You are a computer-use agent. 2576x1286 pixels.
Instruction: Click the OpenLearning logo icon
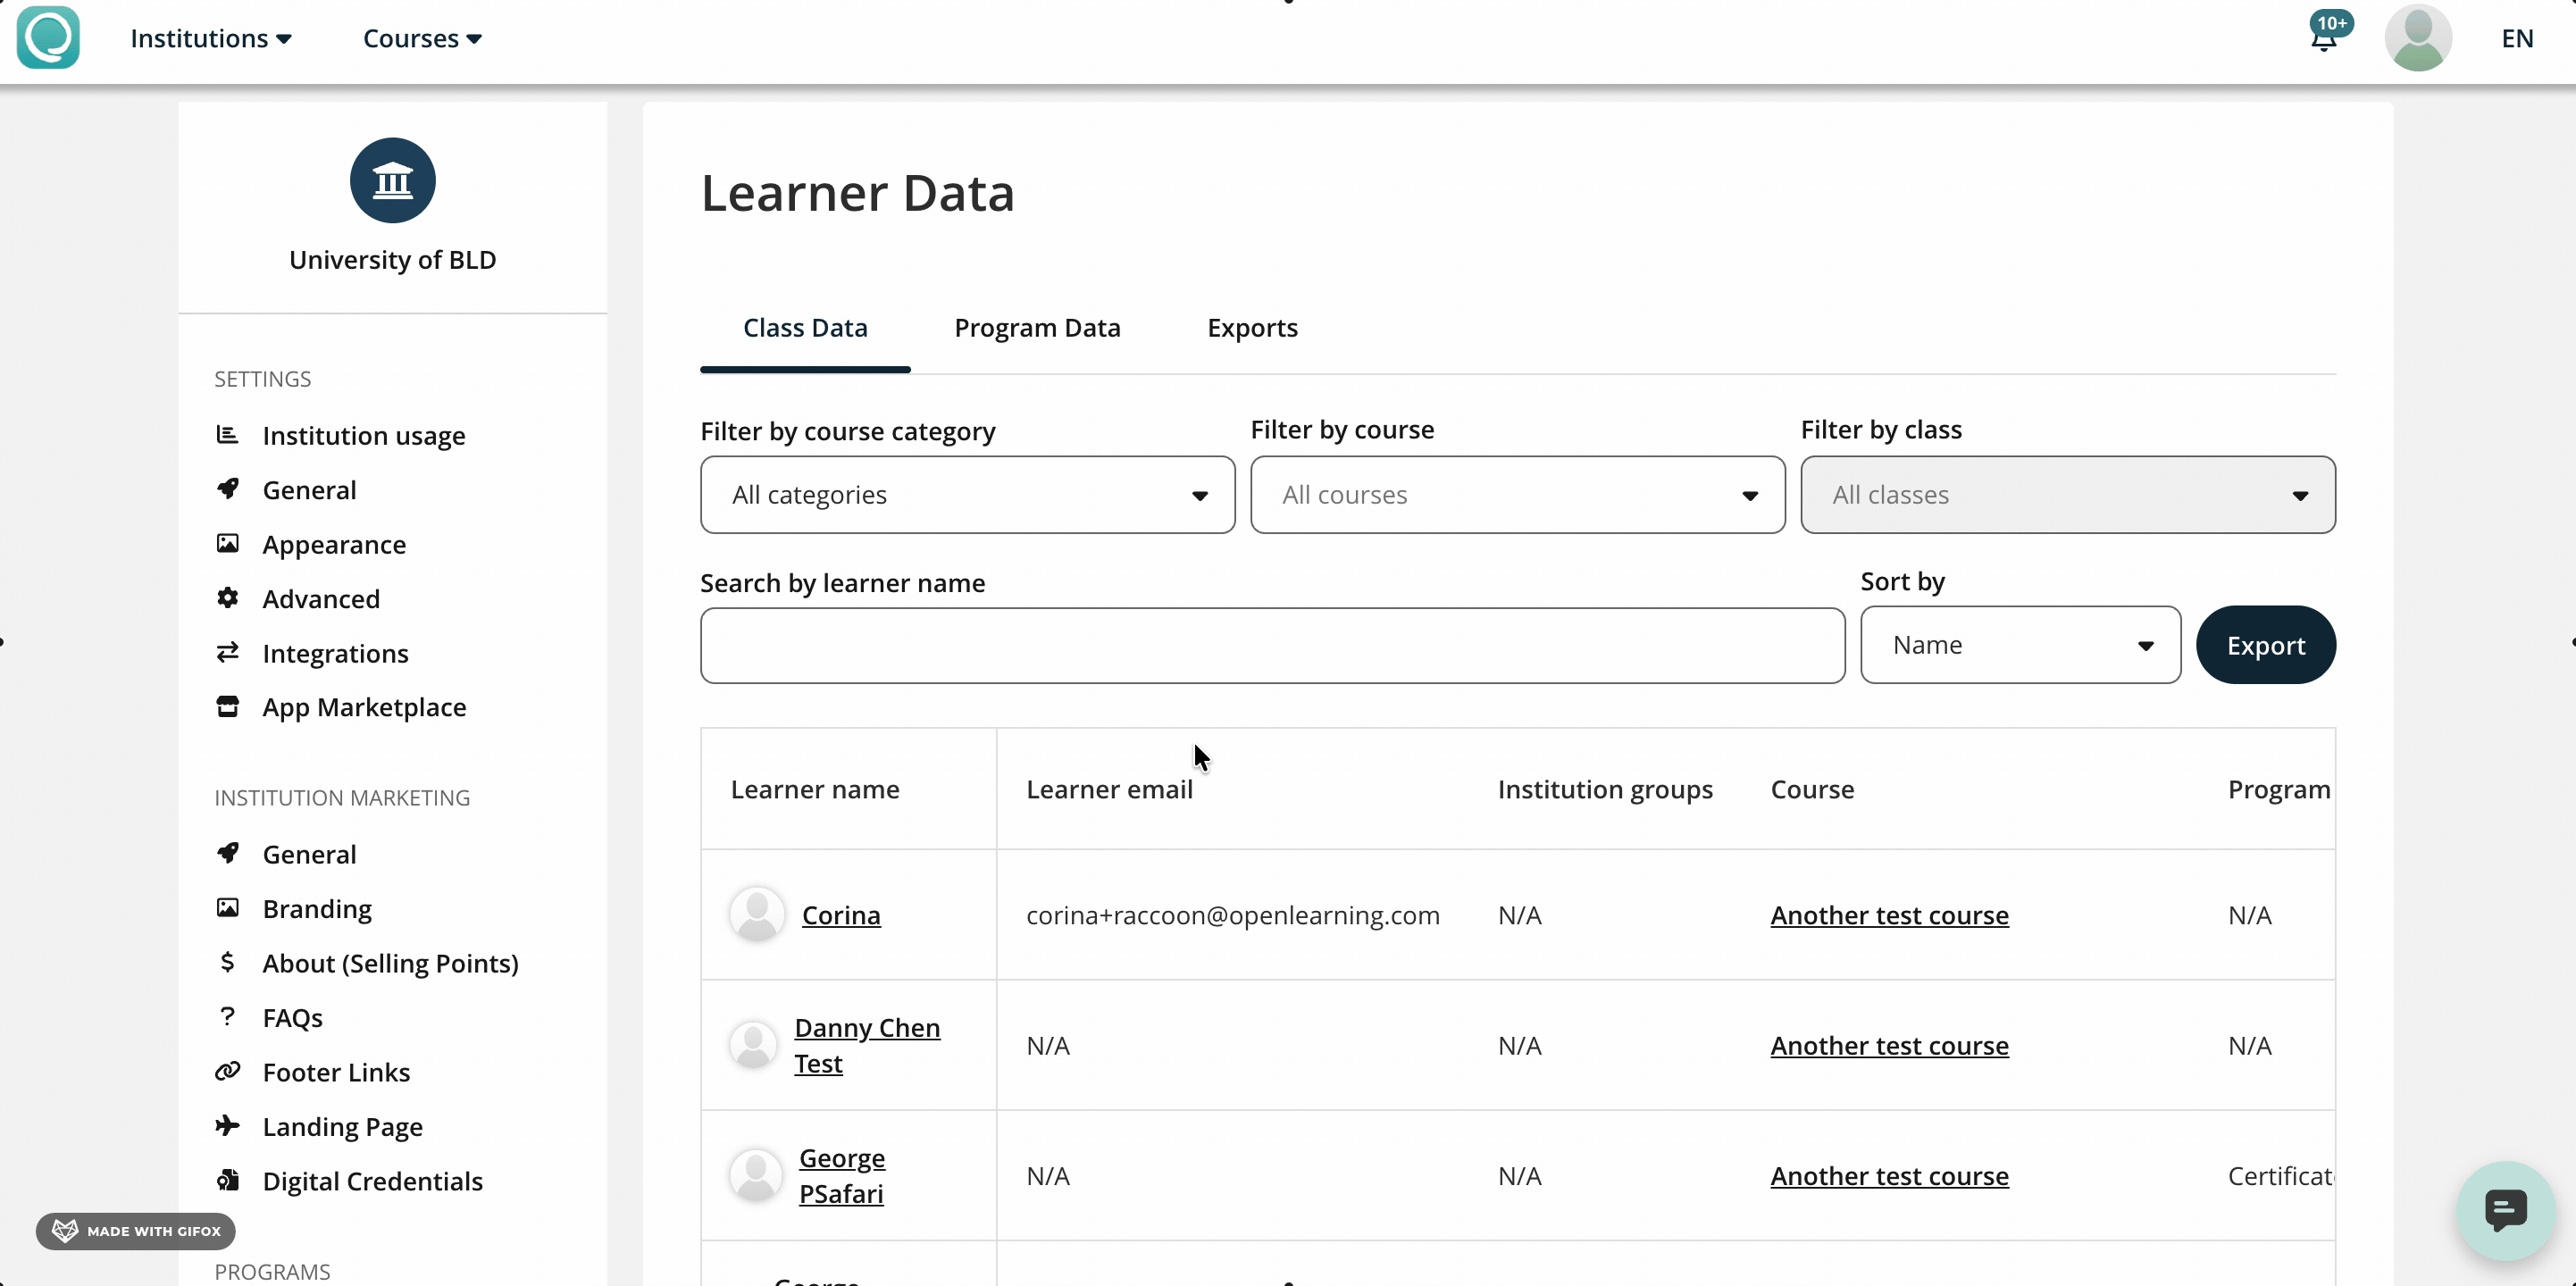coord(48,38)
